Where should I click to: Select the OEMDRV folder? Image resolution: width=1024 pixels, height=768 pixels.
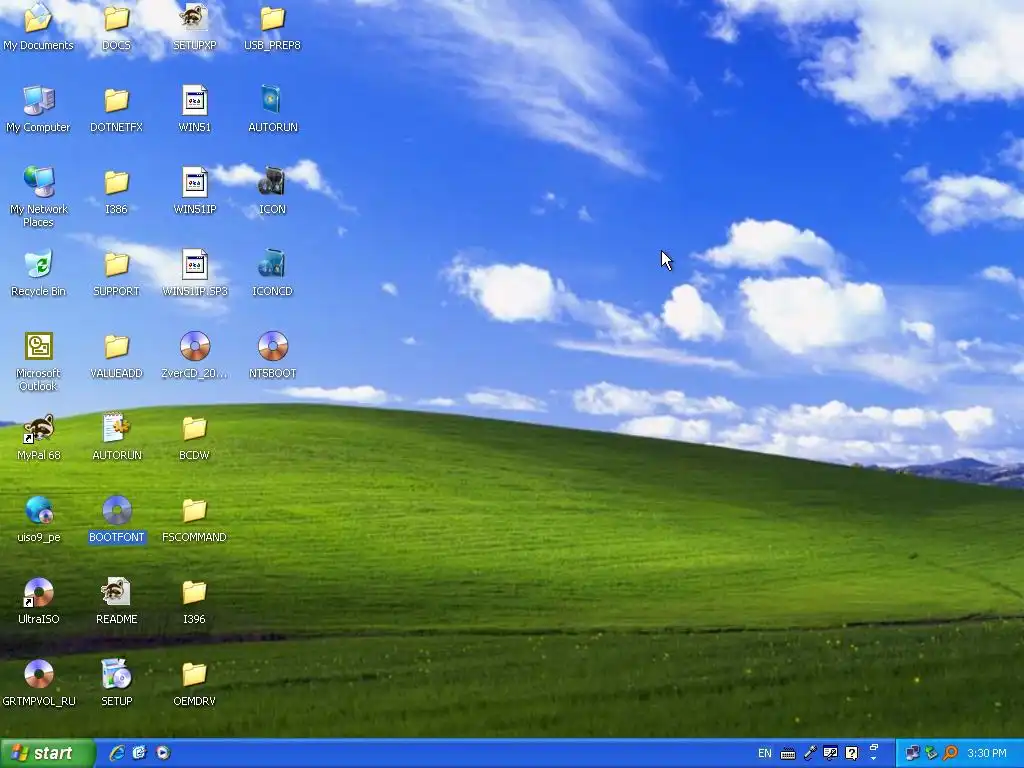click(x=194, y=683)
